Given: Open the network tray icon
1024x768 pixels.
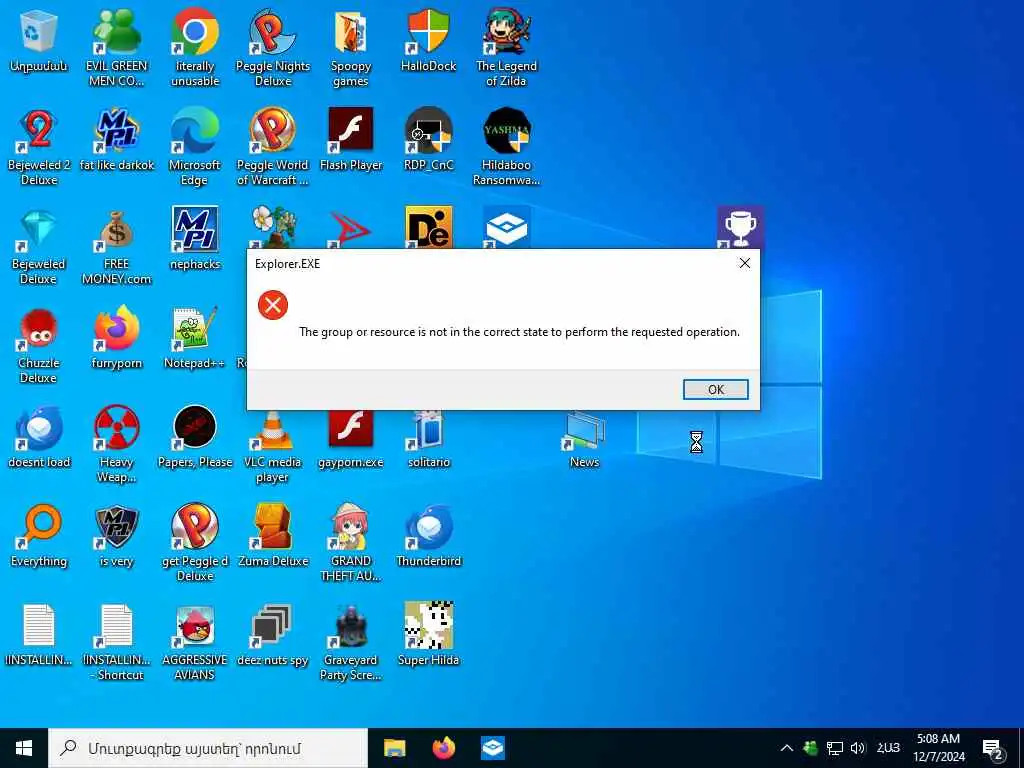Looking at the screenshot, I should (835, 748).
